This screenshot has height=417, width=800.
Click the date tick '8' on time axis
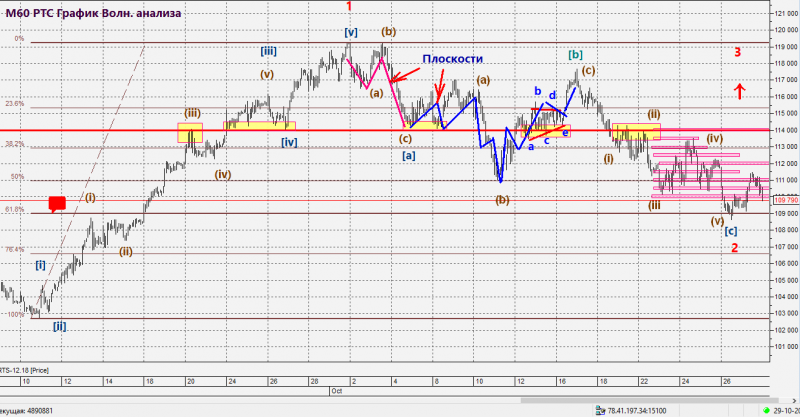436,381
